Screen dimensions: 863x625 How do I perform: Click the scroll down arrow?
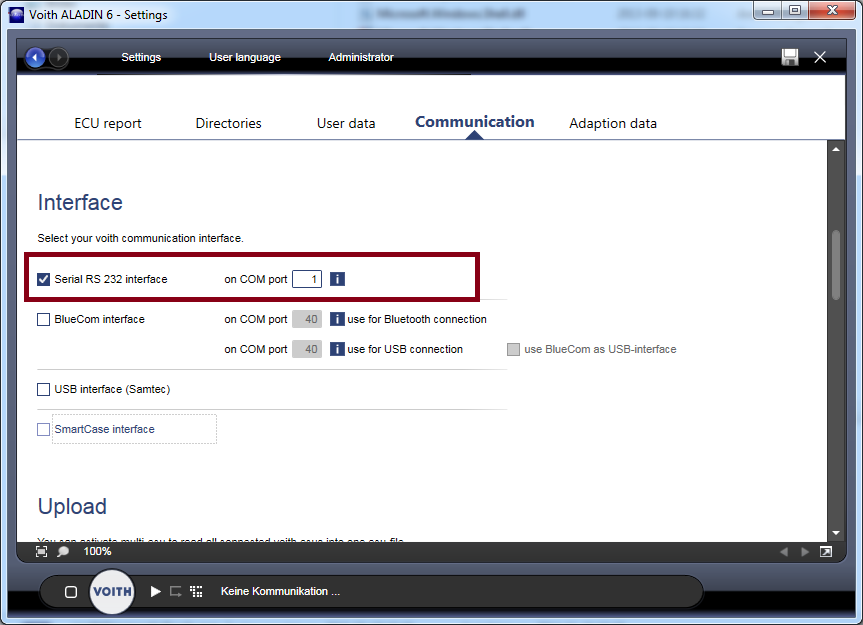click(836, 533)
